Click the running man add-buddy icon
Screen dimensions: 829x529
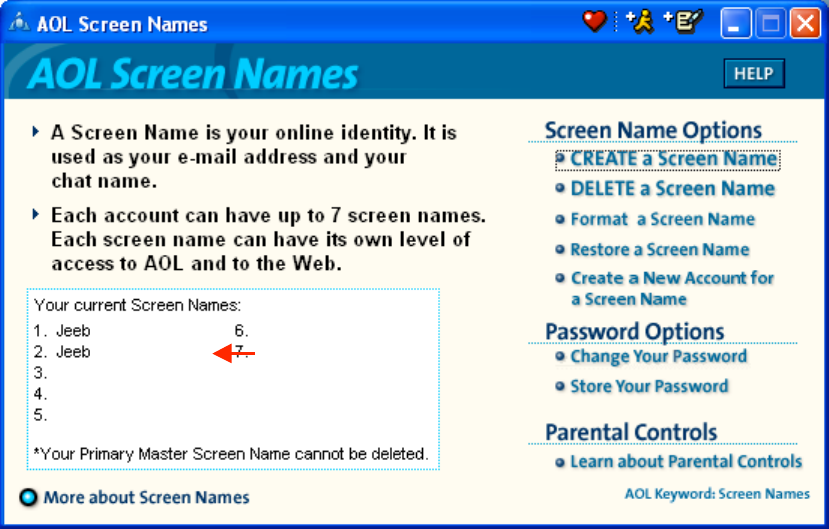pos(640,22)
